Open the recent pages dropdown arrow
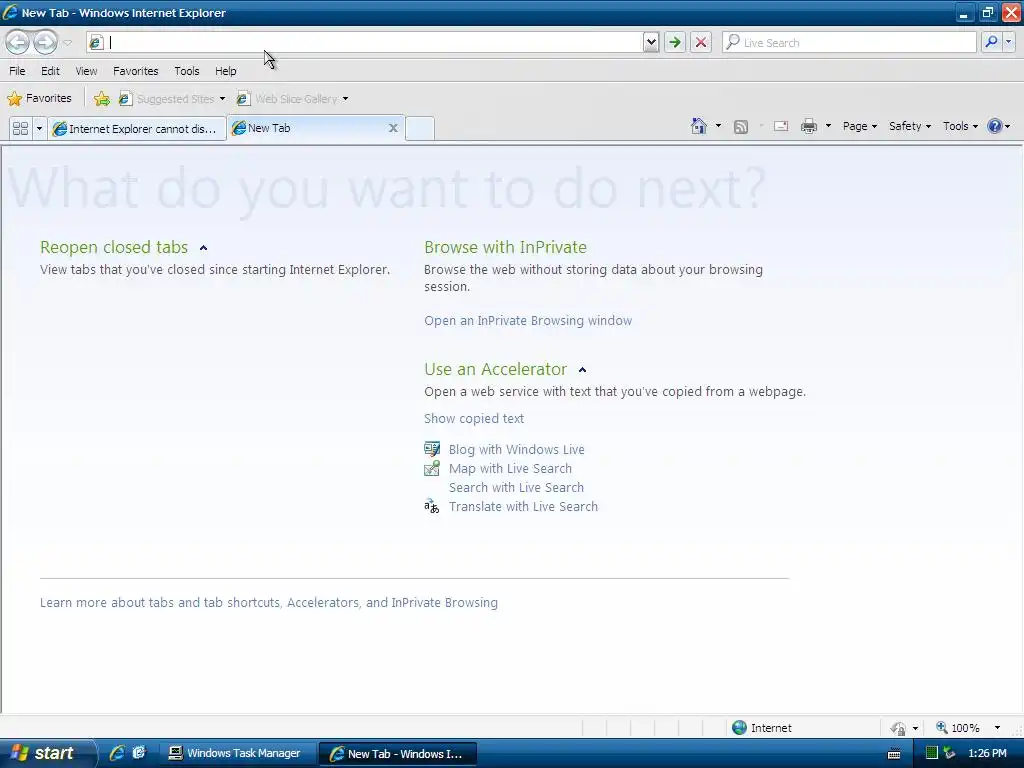 point(67,43)
